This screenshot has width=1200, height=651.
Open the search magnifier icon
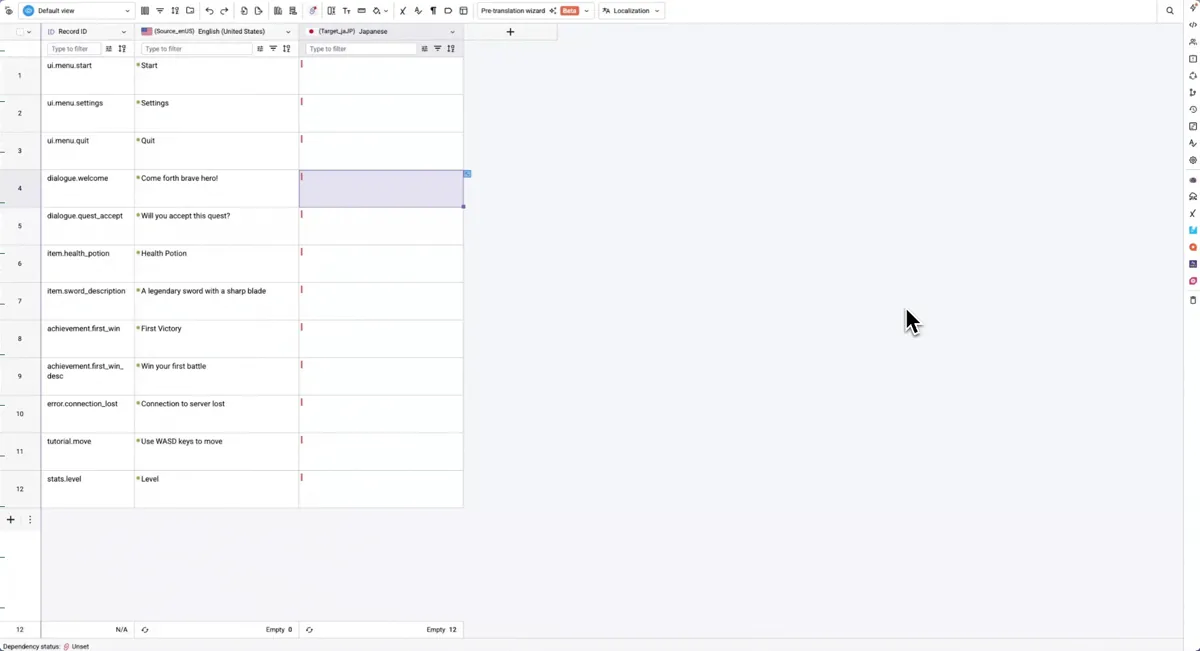[x=1170, y=11]
